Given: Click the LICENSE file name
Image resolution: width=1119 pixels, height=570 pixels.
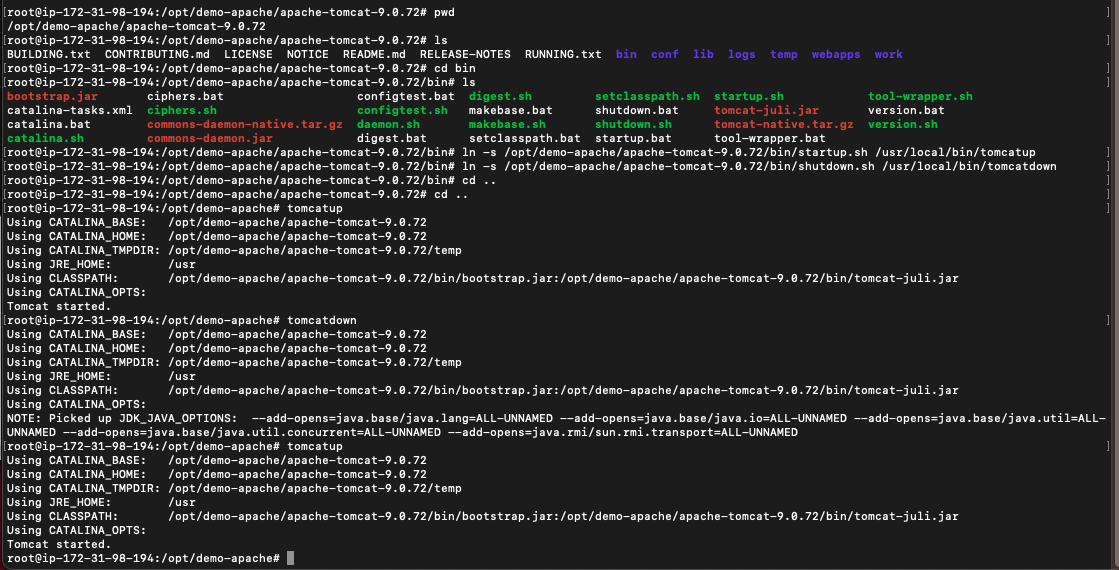Looking at the screenshot, I should pos(248,54).
